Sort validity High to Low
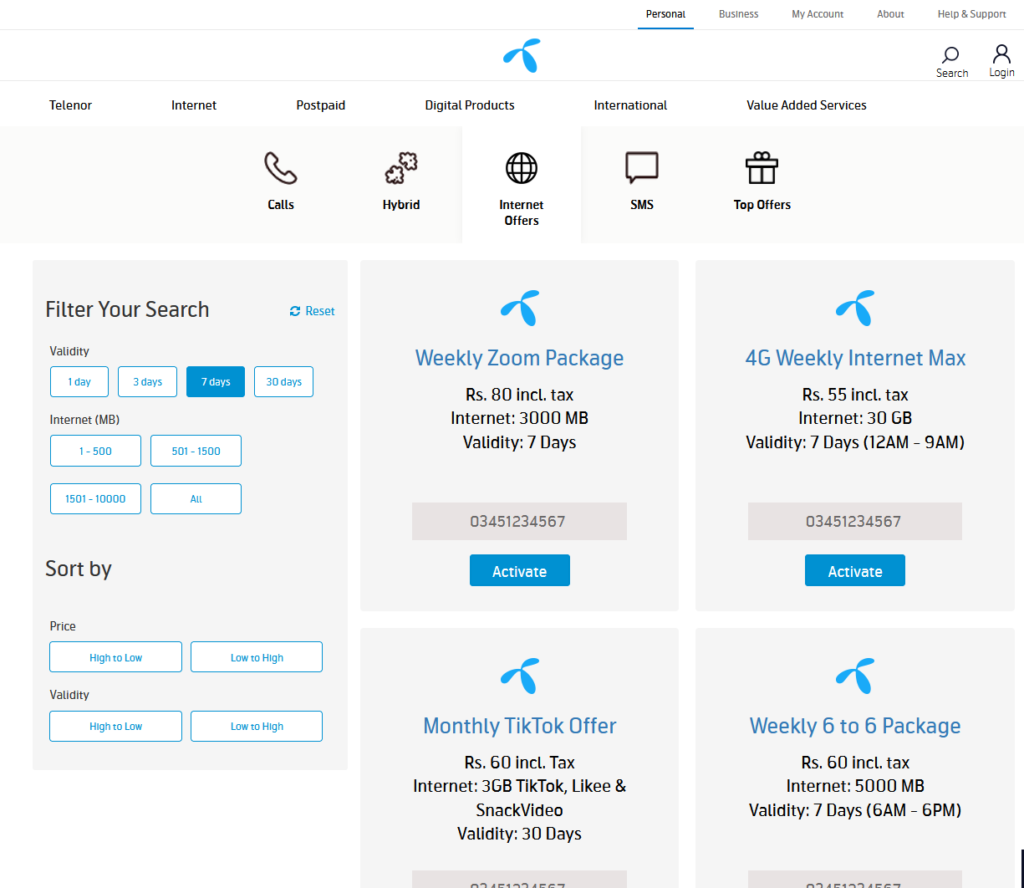This screenshot has width=1024, height=888. pyautogui.click(x=116, y=727)
